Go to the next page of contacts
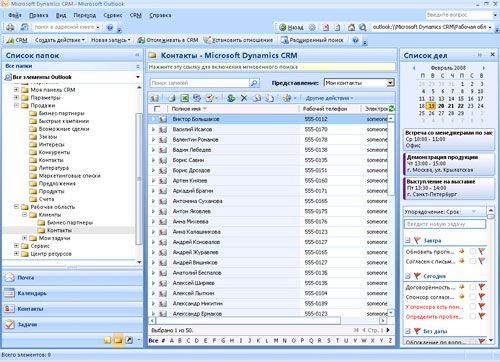The height and width of the screenshot is (362, 500). [388, 330]
